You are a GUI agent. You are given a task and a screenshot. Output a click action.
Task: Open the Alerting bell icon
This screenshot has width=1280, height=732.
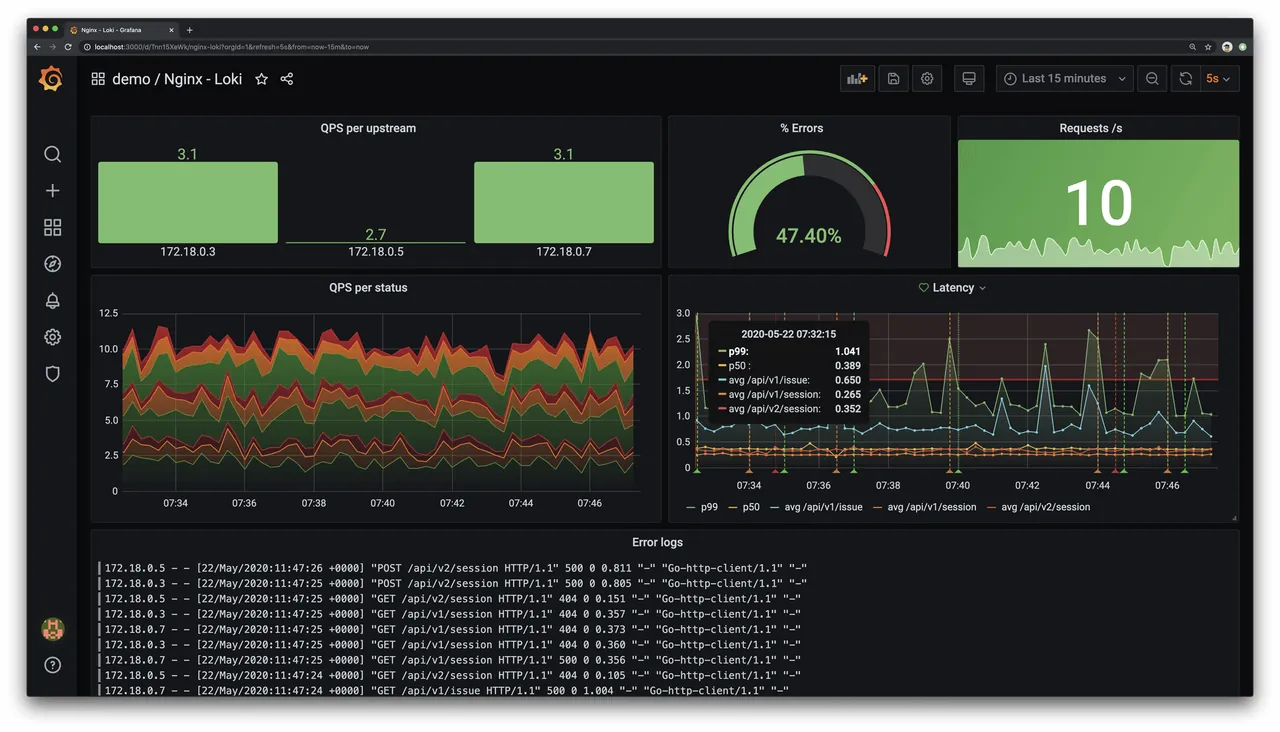pos(53,300)
